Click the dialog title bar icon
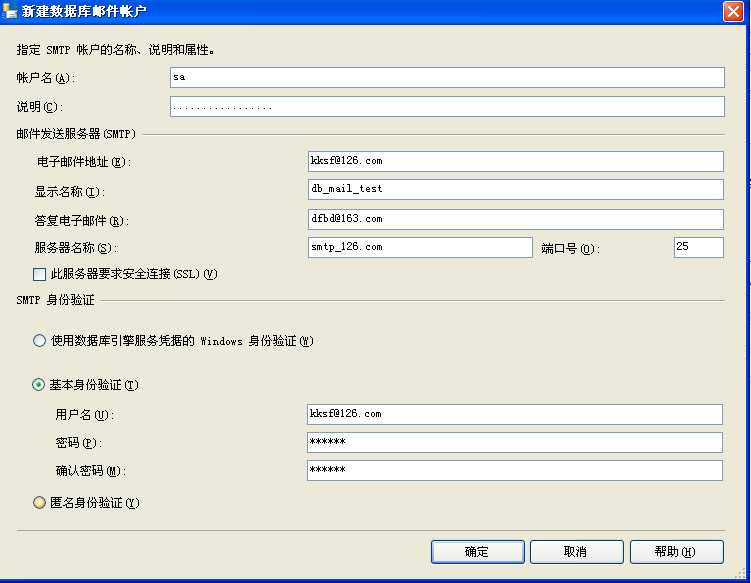Viewport: 751px width, 583px height. [x=10, y=11]
